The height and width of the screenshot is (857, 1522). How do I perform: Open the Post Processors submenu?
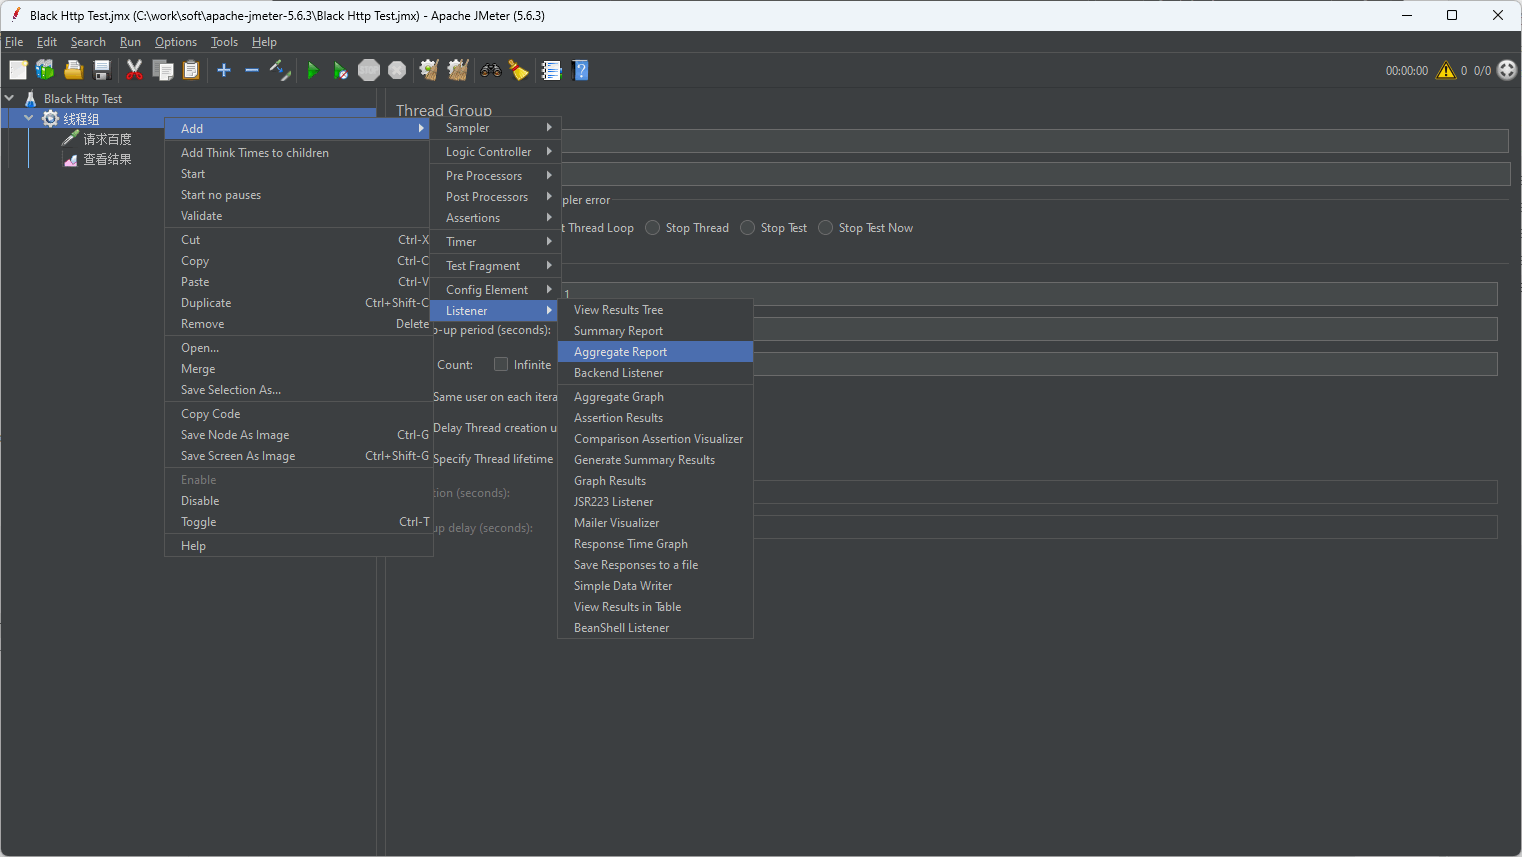point(495,197)
